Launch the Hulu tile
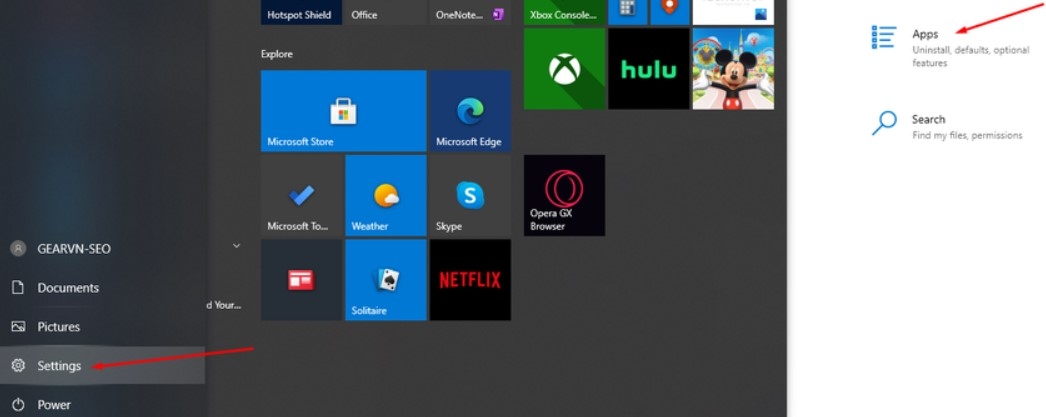The image size is (1046, 417). (x=648, y=69)
